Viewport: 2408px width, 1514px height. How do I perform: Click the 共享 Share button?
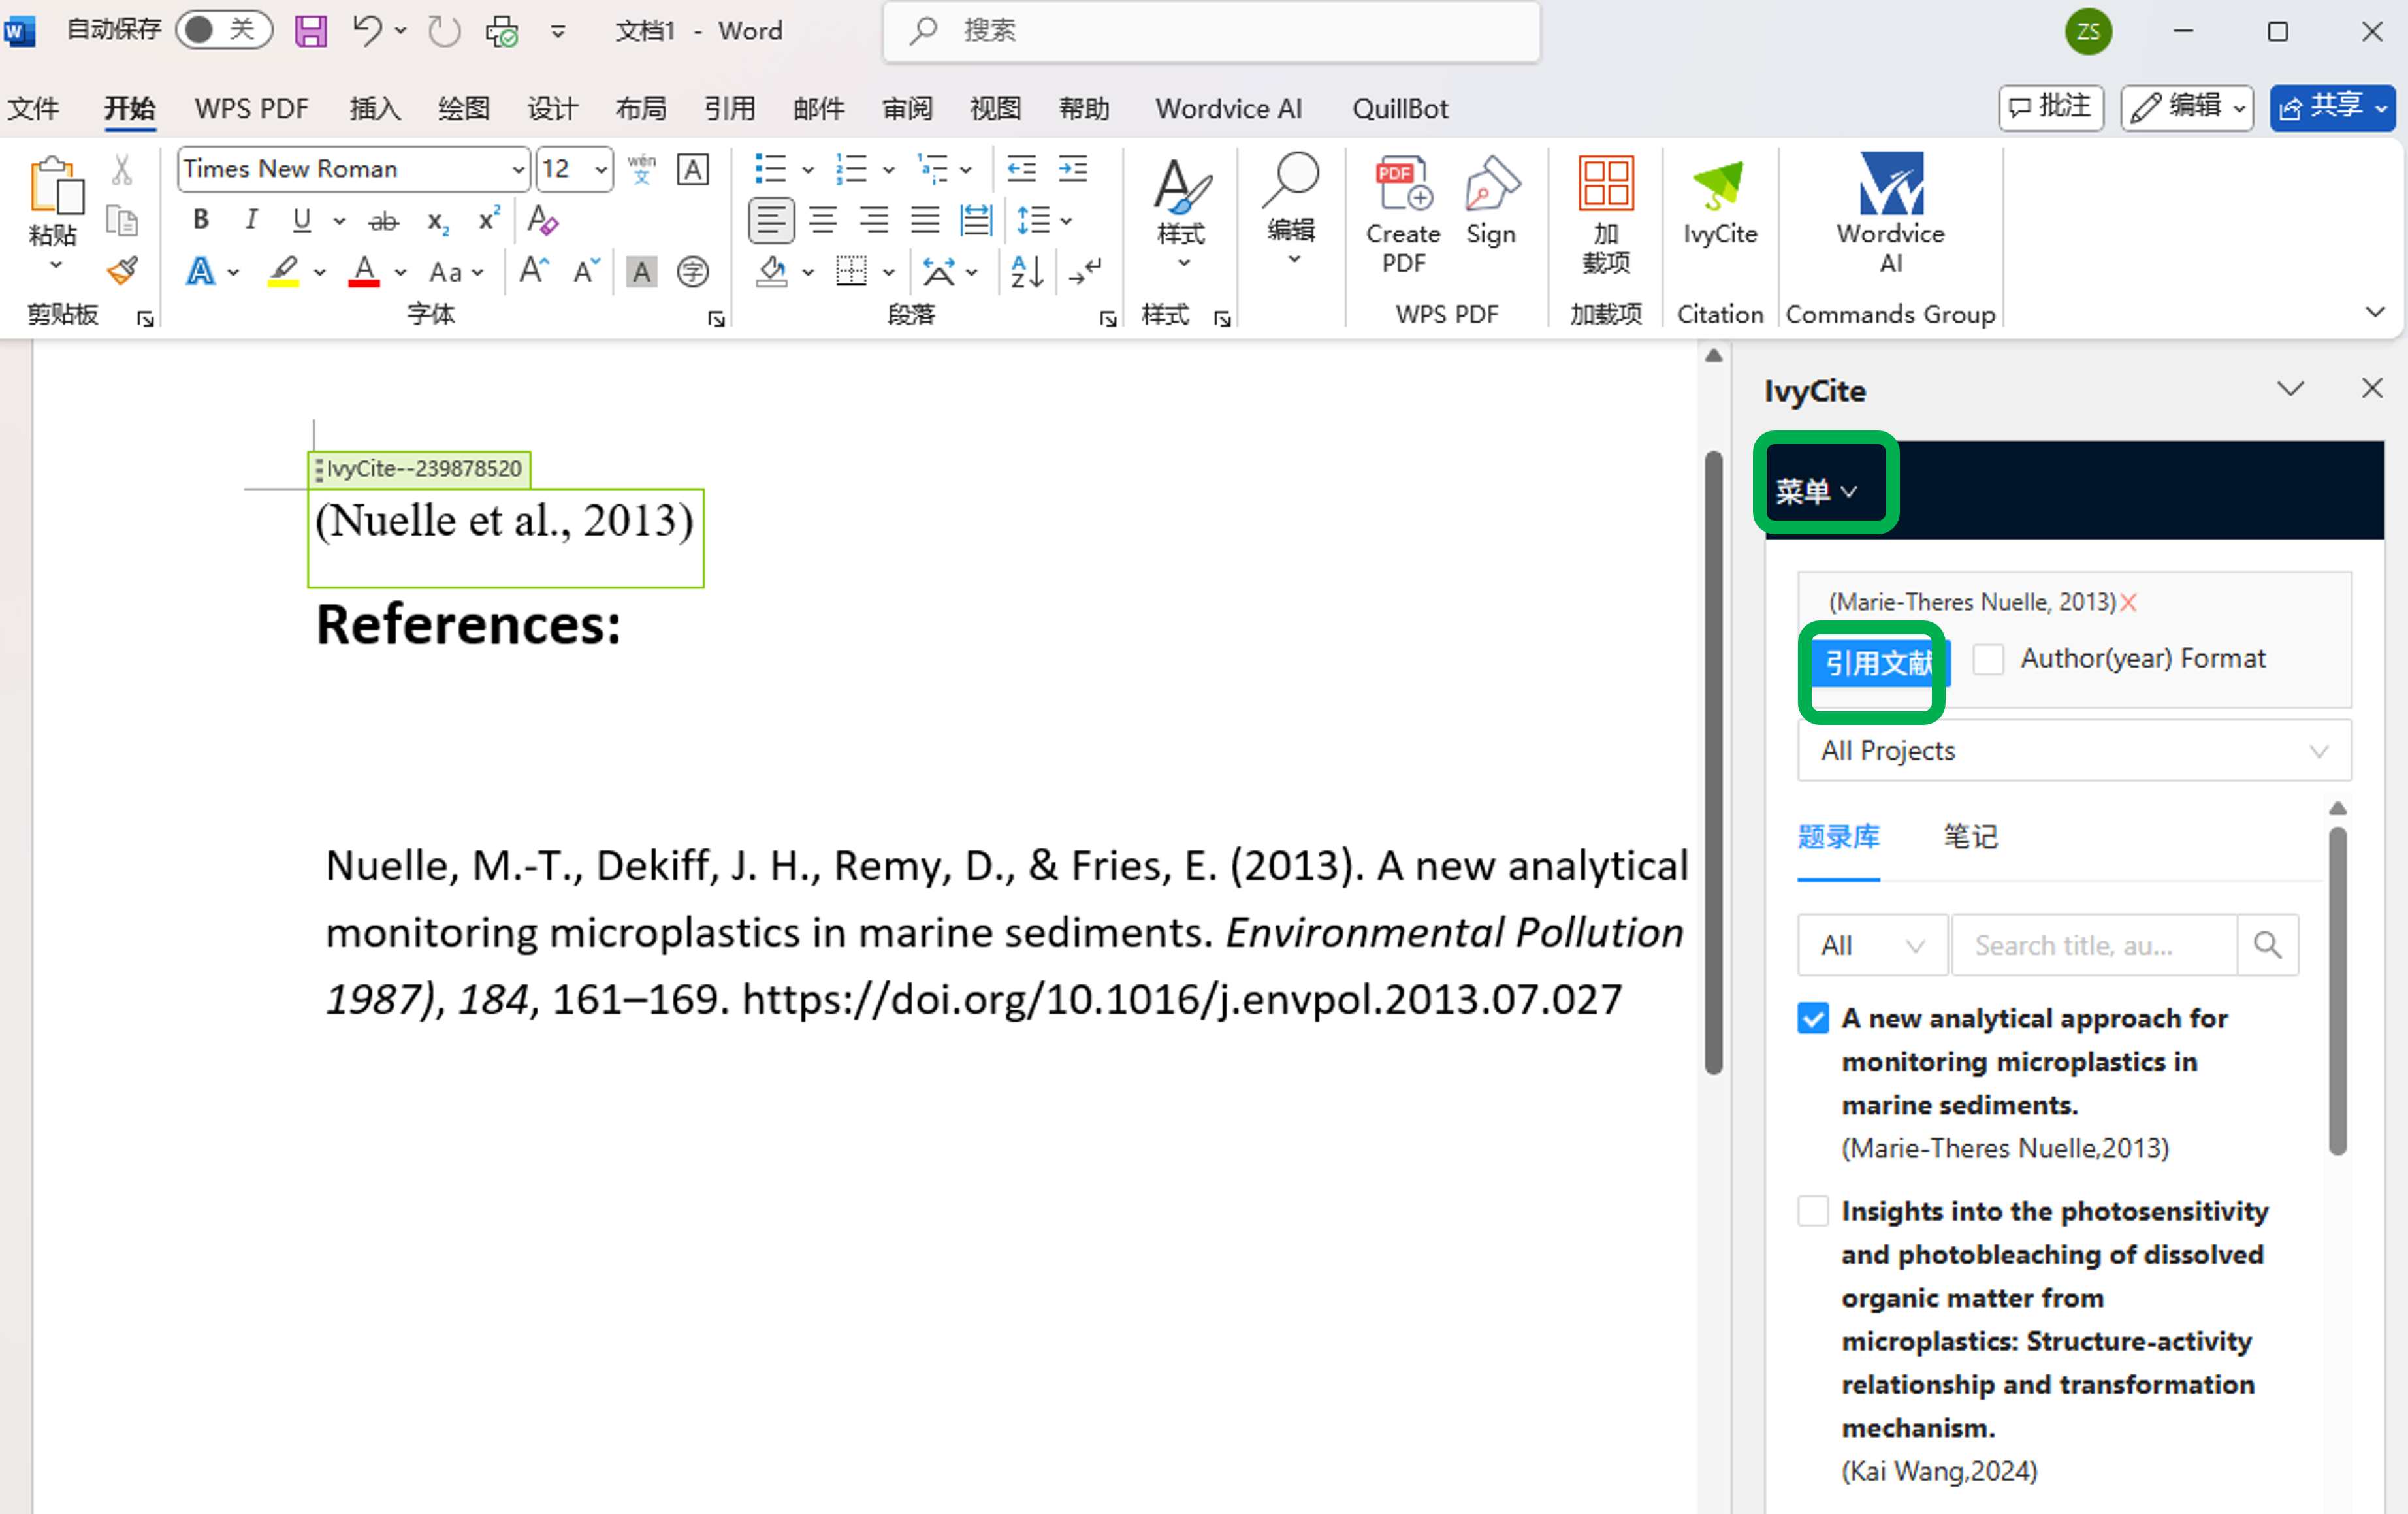(x=2332, y=107)
